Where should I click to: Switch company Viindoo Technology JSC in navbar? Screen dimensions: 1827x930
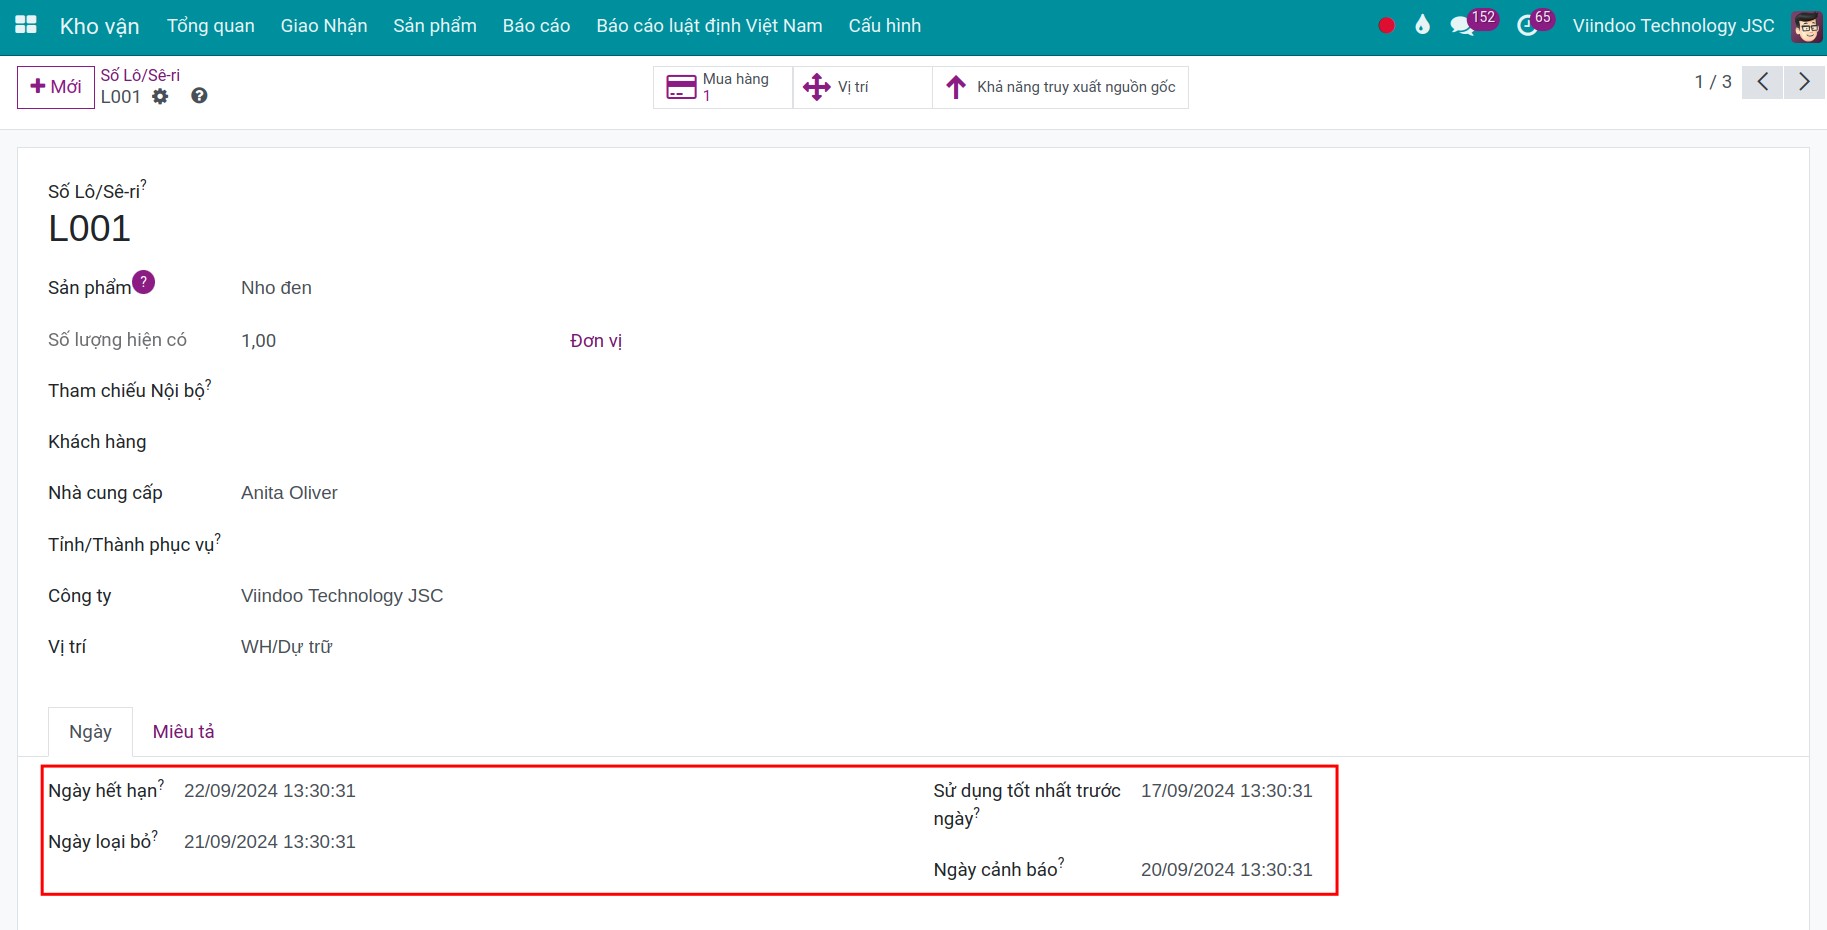pyautogui.click(x=1673, y=26)
